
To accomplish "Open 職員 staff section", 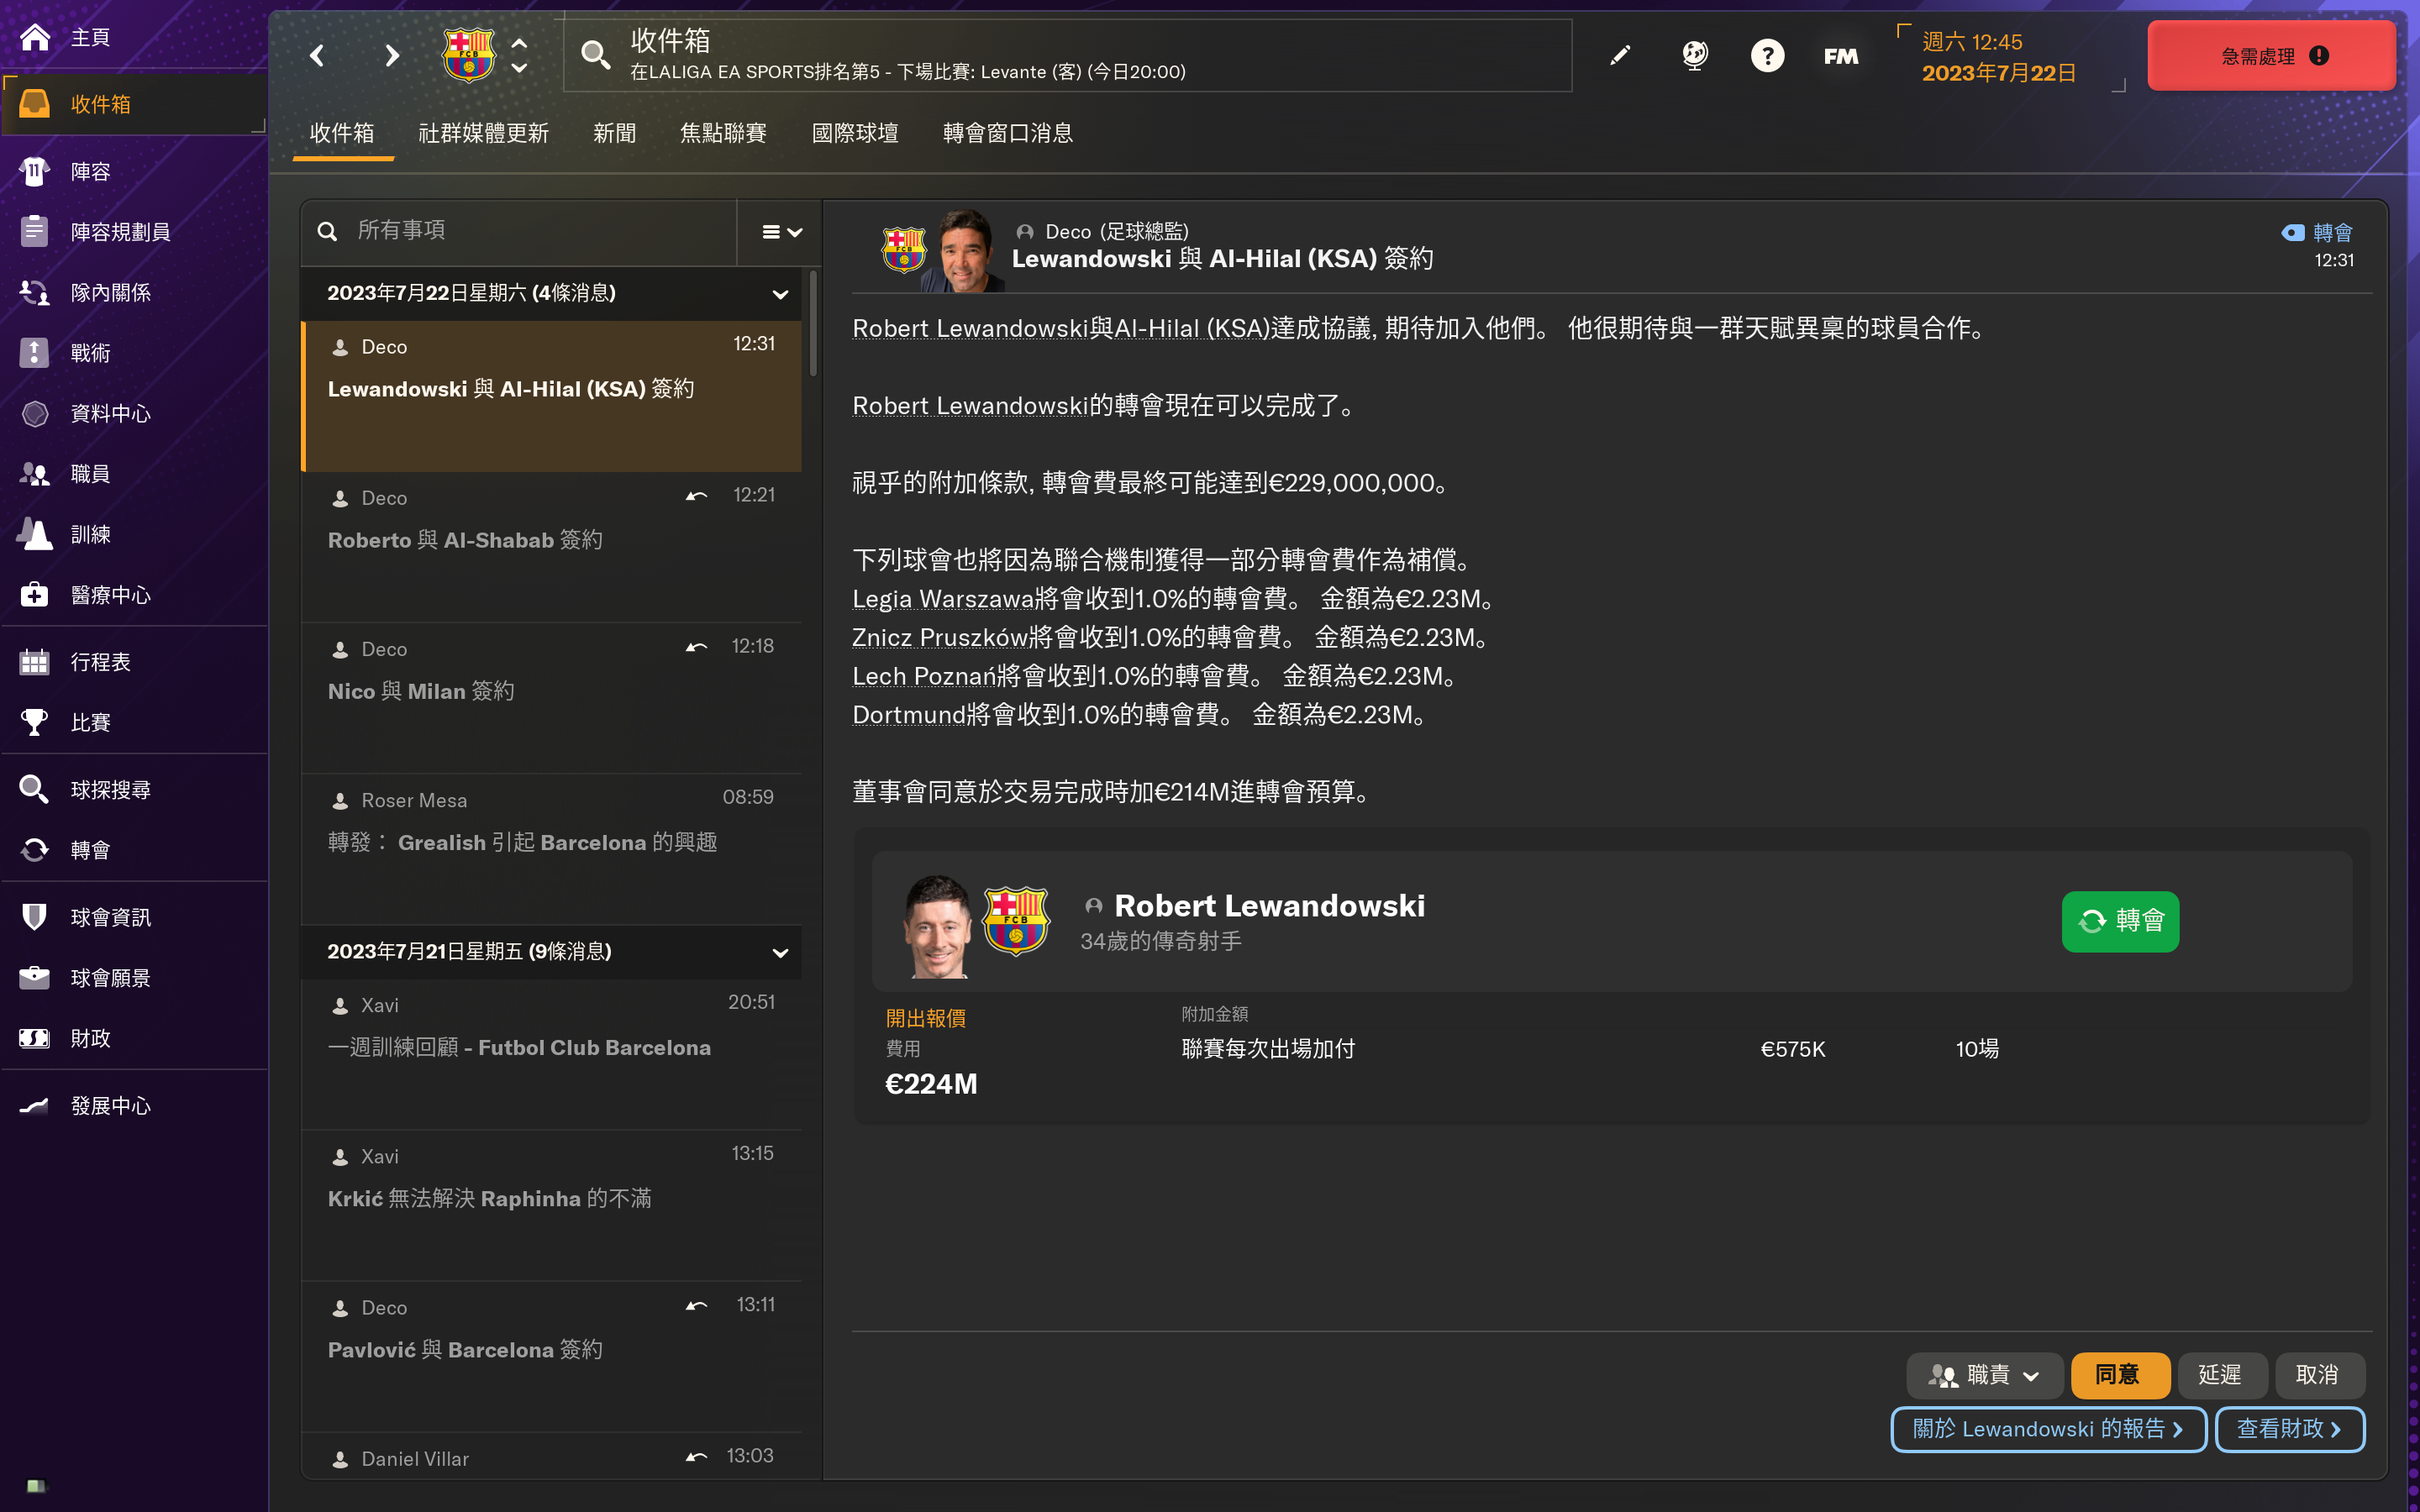I will [134, 474].
